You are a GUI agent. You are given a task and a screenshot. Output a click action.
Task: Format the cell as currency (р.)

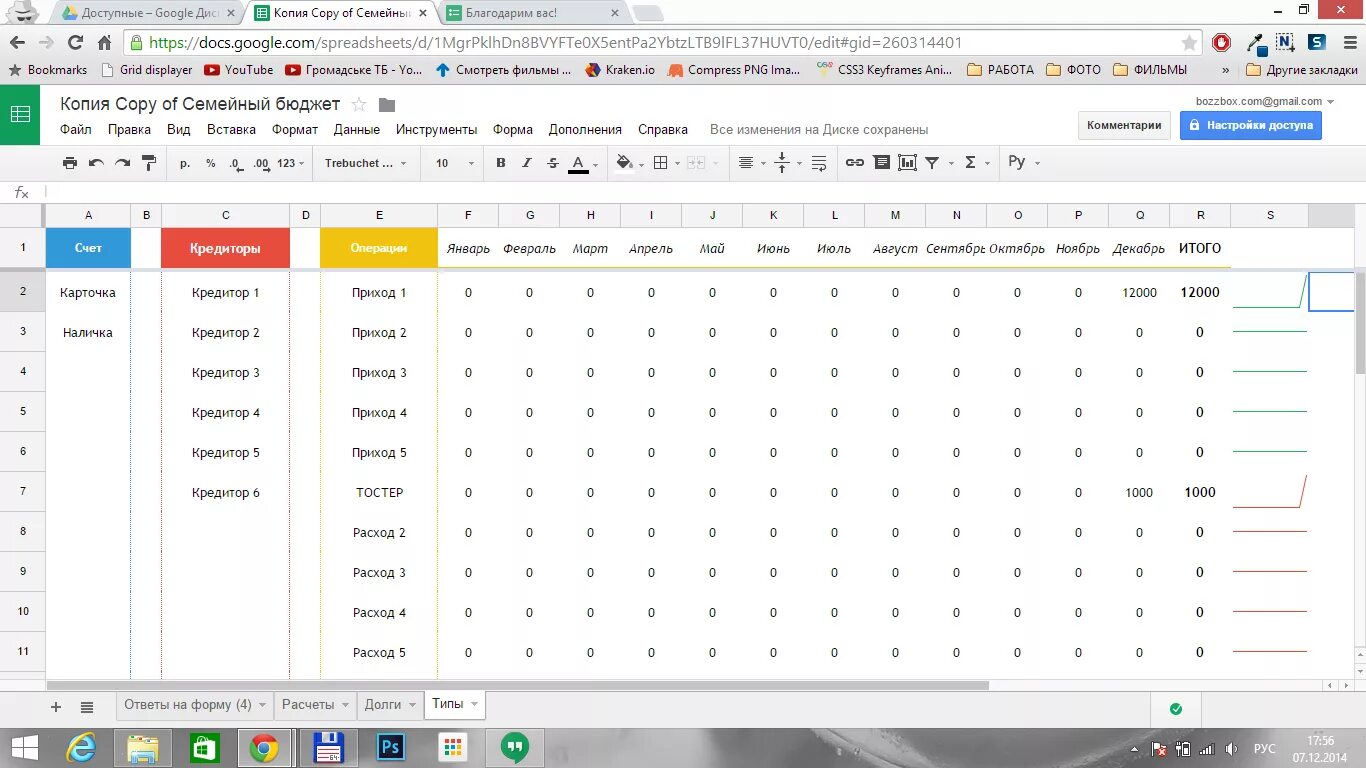tap(185, 163)
